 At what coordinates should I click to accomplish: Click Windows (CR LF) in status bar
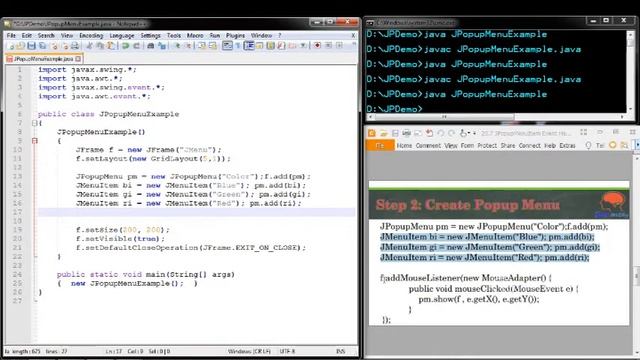pos(249,351)
